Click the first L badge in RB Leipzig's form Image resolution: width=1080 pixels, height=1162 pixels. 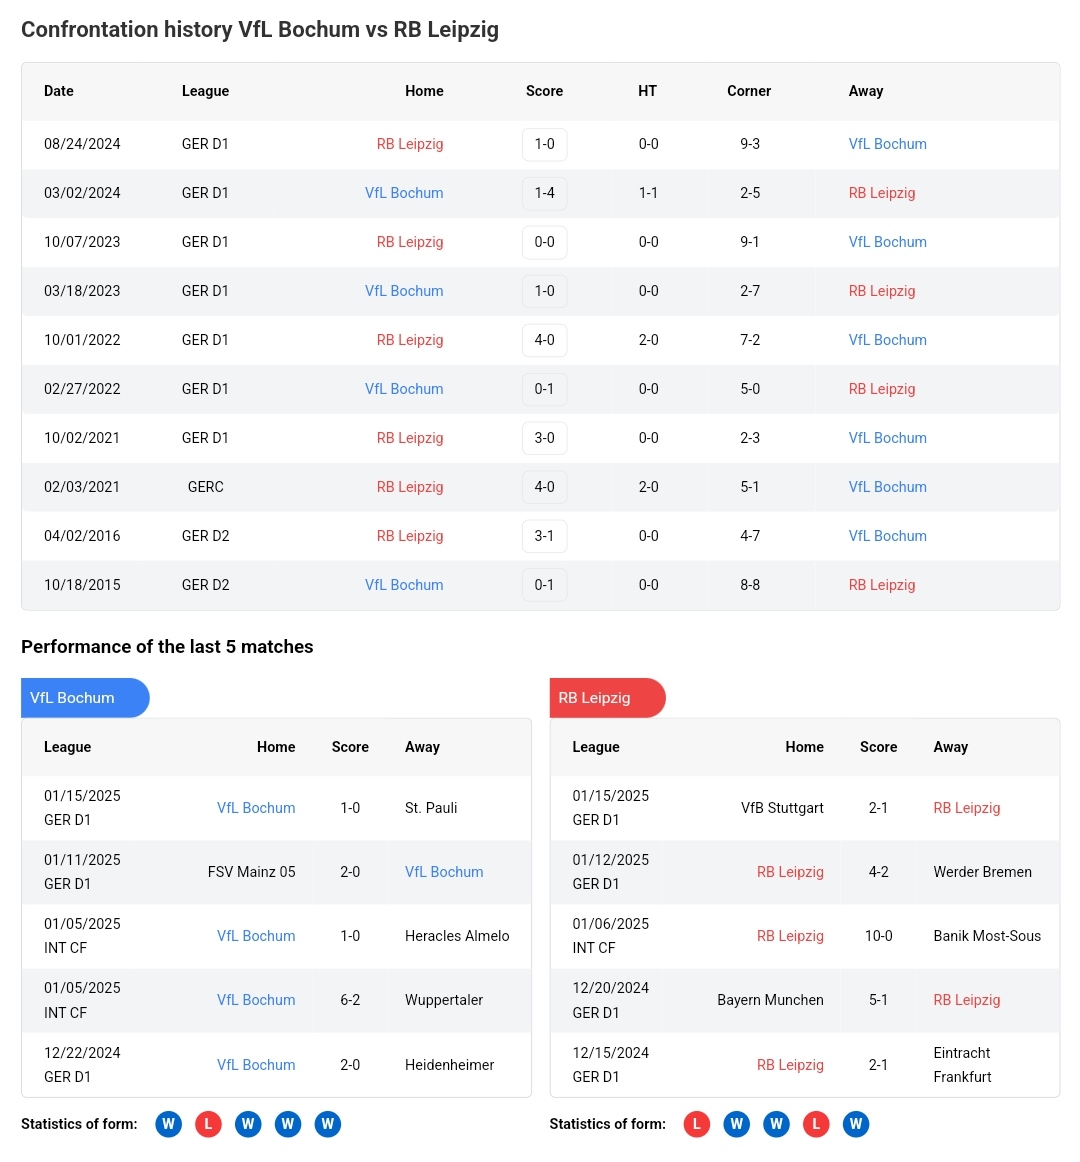click(x=696, y=1124)
